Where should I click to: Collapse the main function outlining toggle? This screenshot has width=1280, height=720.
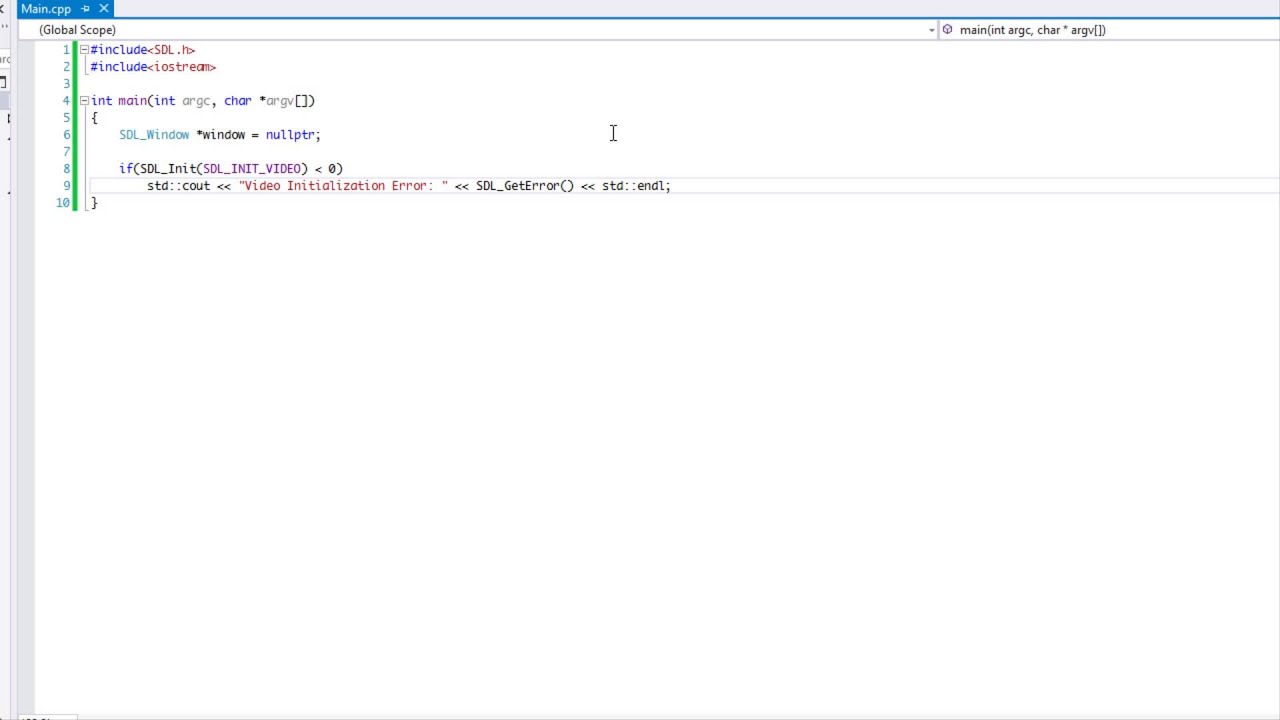coord(84,100)
